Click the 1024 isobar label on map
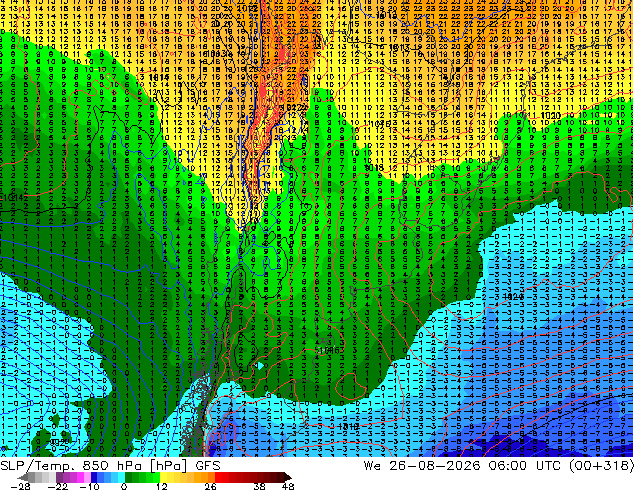Image resolution: width=634 pixels, height=490 pixels. coord(514,296)
